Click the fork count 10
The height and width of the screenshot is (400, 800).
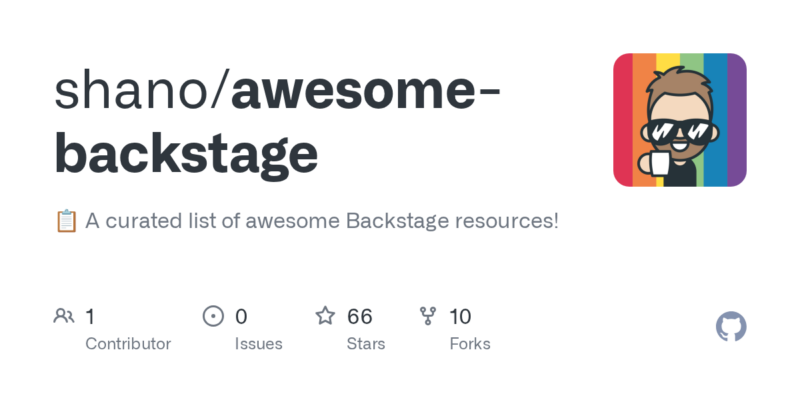[460, 317]
